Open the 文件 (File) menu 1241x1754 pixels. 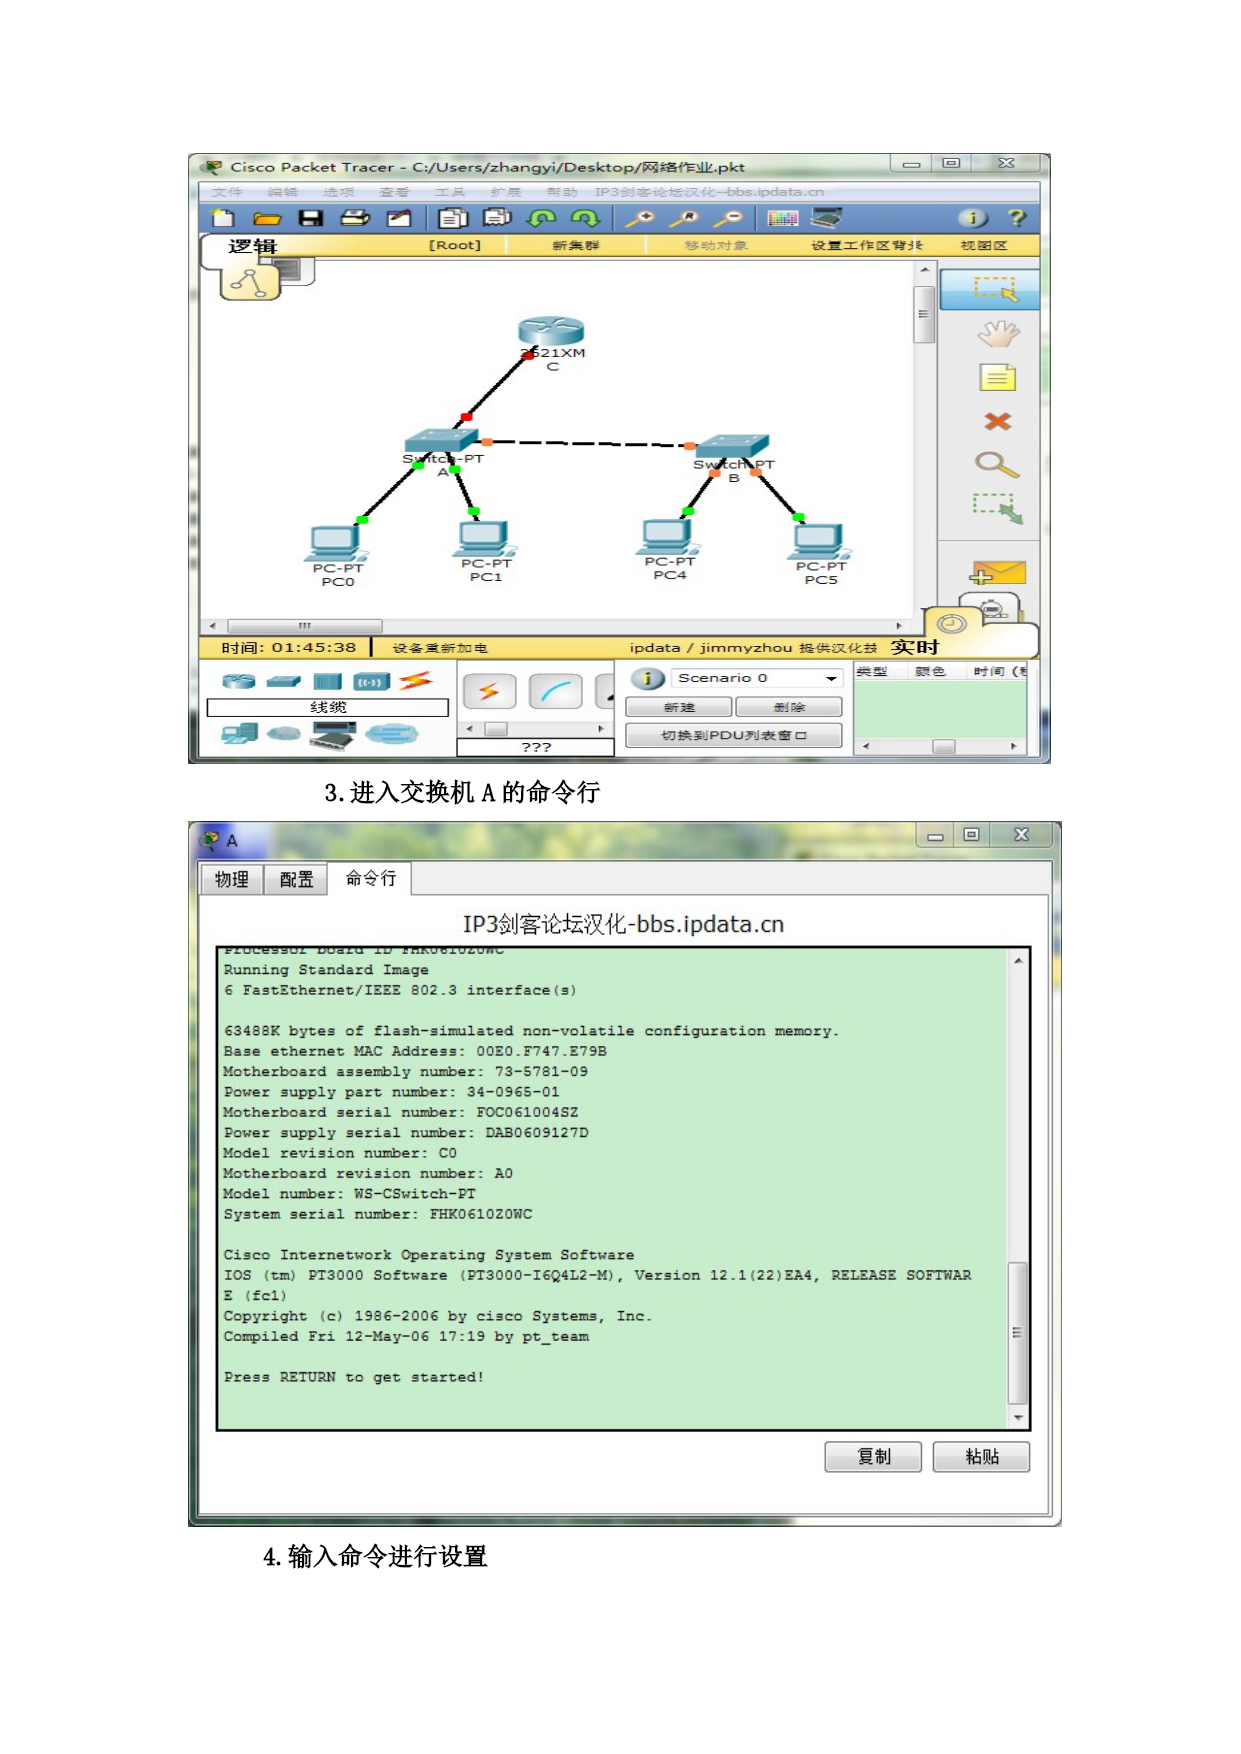click(227, 192)
